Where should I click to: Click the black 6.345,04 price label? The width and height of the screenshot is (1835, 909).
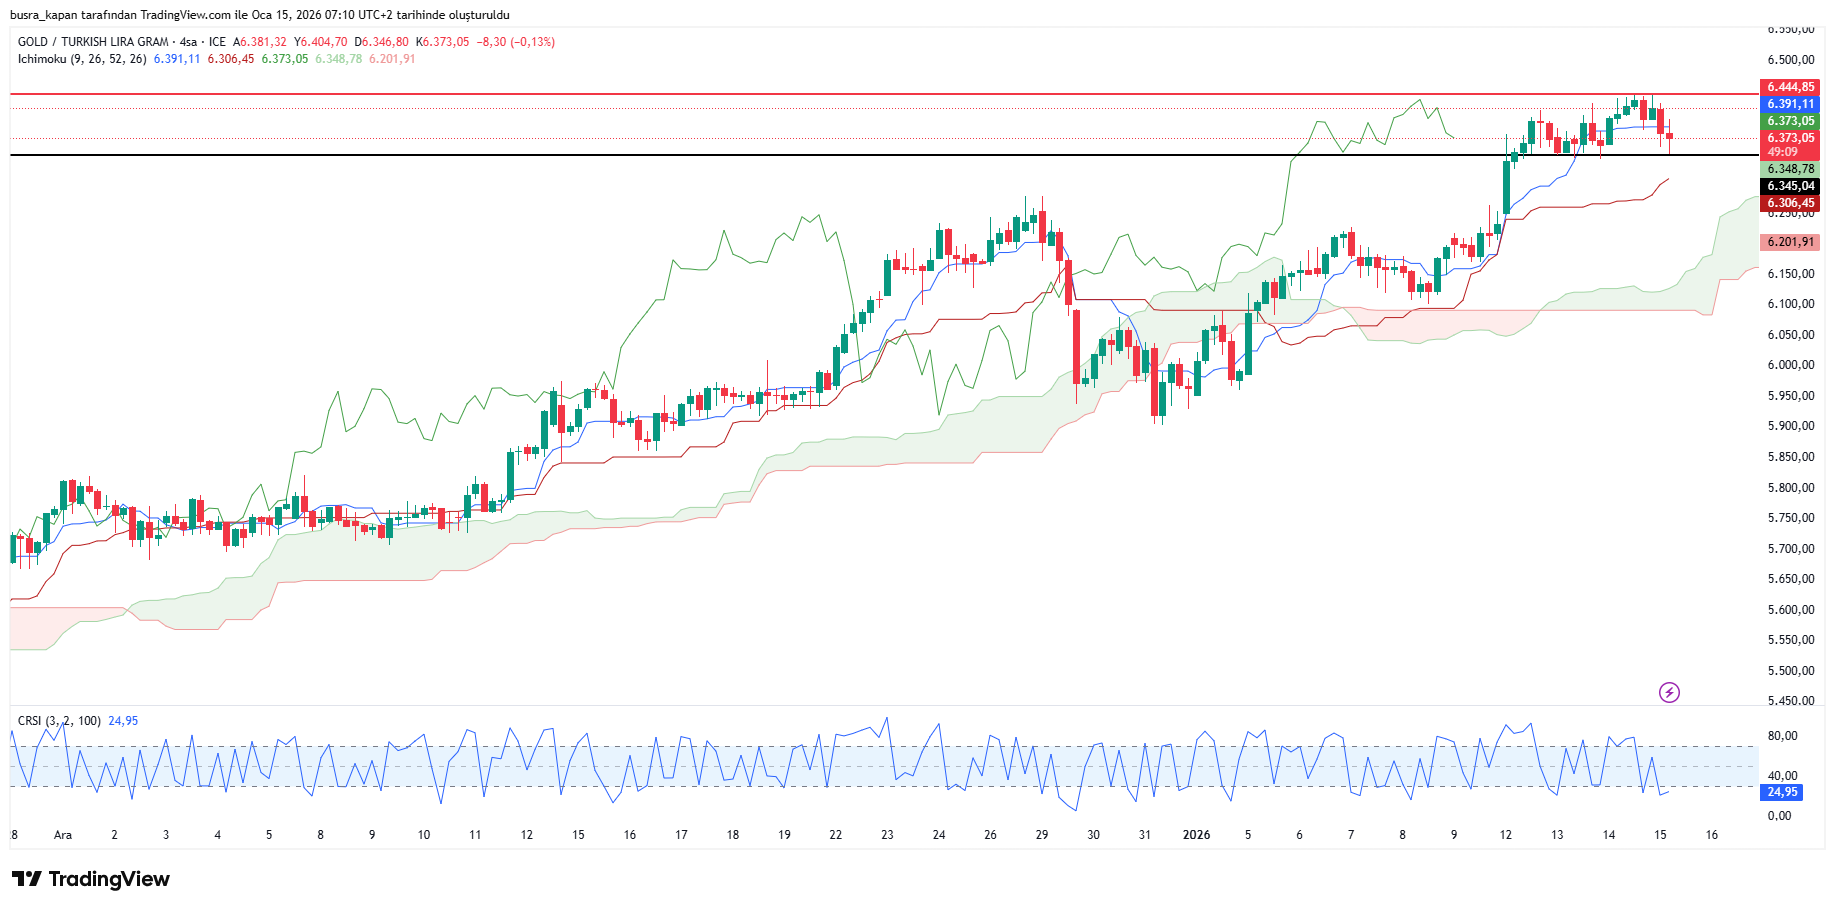coord(1789,186)
